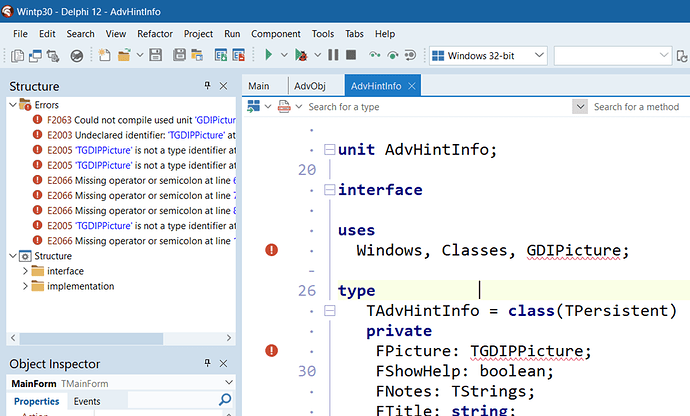Create a new item via New icon
Viewport: 690px width, 416px height.
point(104,55)
